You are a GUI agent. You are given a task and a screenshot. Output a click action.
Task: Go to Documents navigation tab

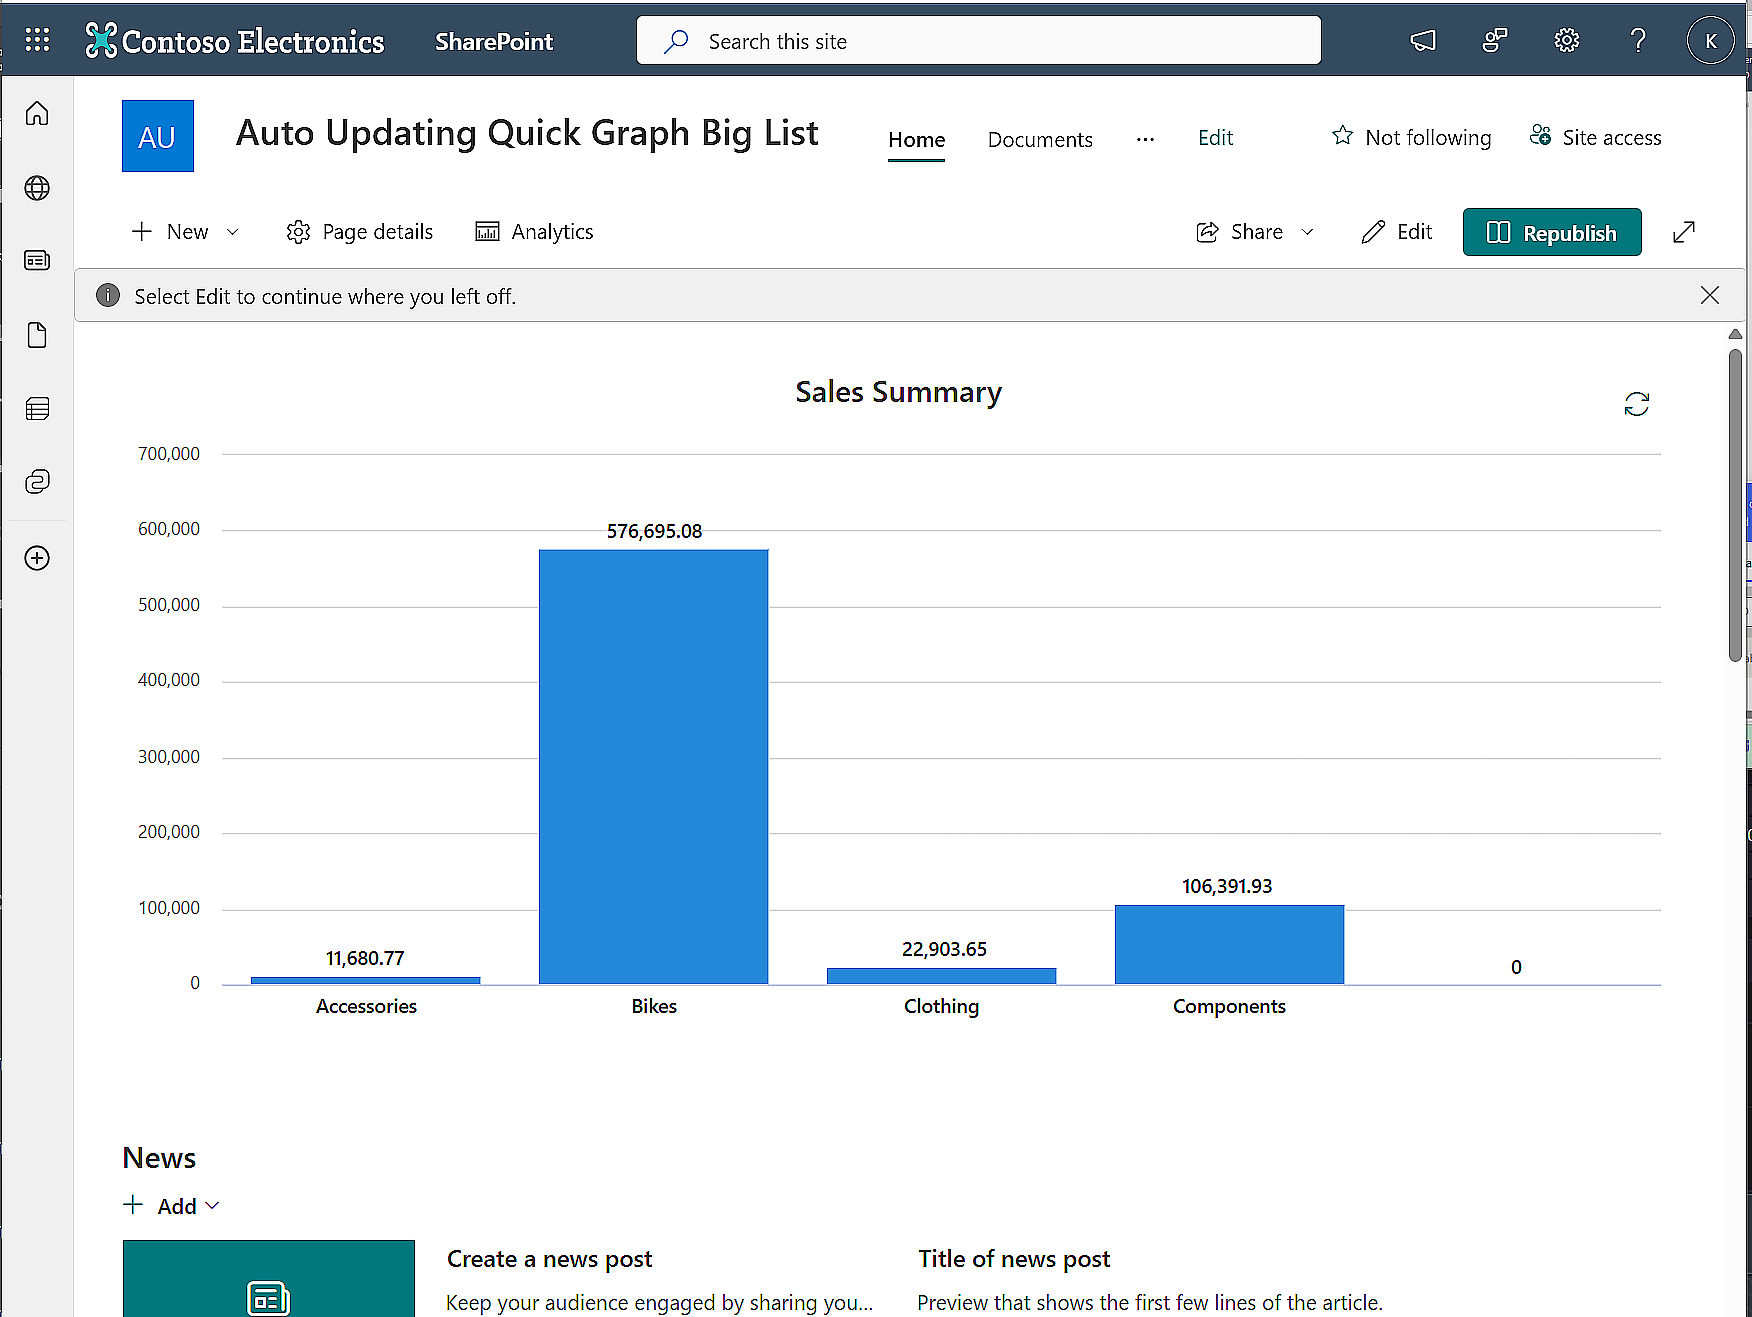pos(1040,139)
